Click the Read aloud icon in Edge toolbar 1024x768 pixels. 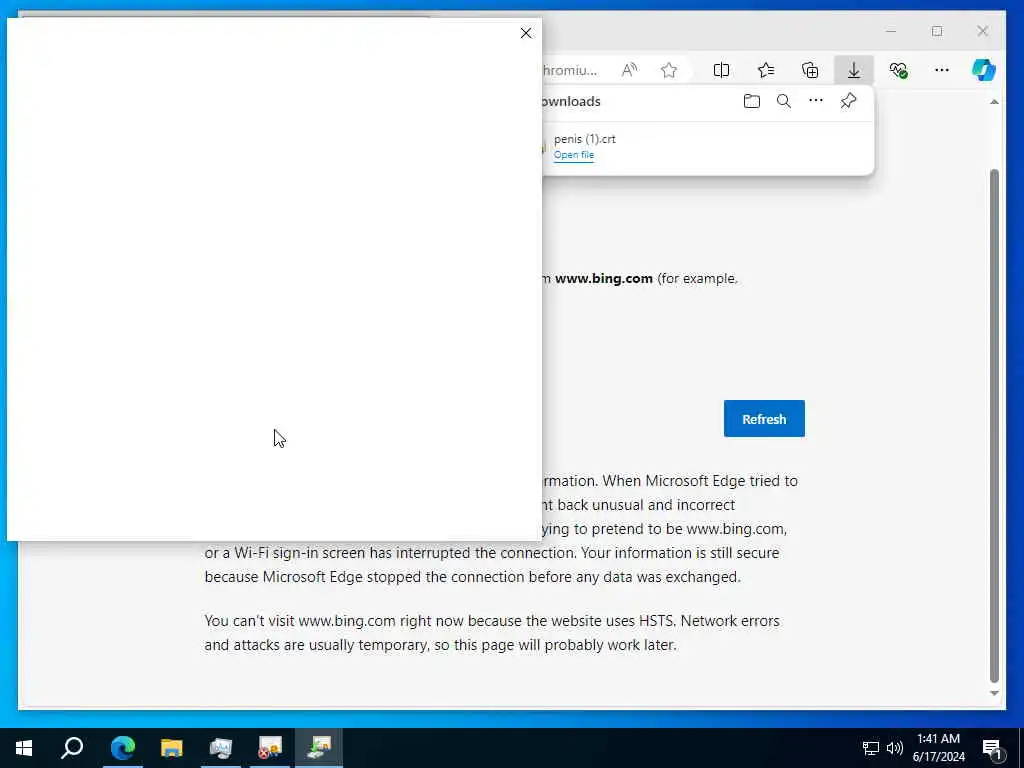click(x=629, y=70)
